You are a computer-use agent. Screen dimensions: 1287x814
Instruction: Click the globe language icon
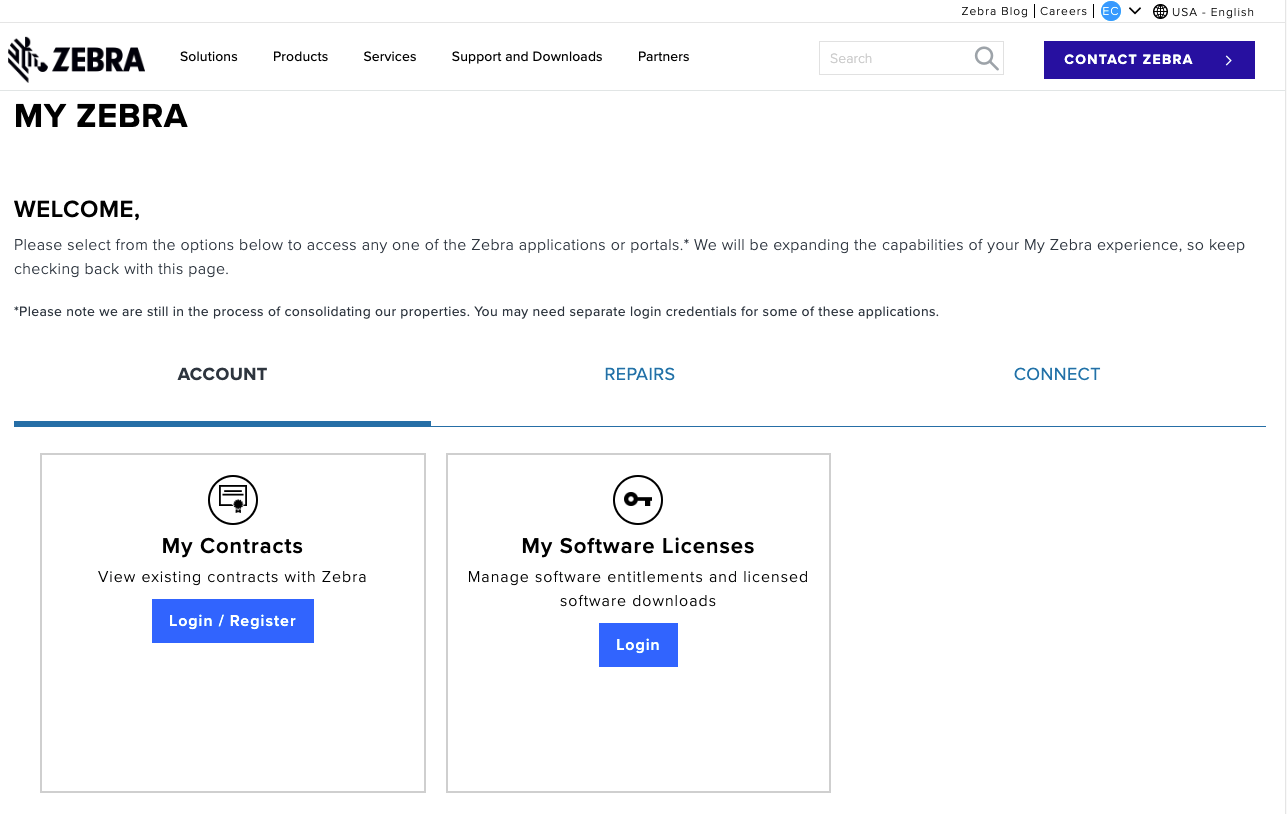click(1160, 12)
